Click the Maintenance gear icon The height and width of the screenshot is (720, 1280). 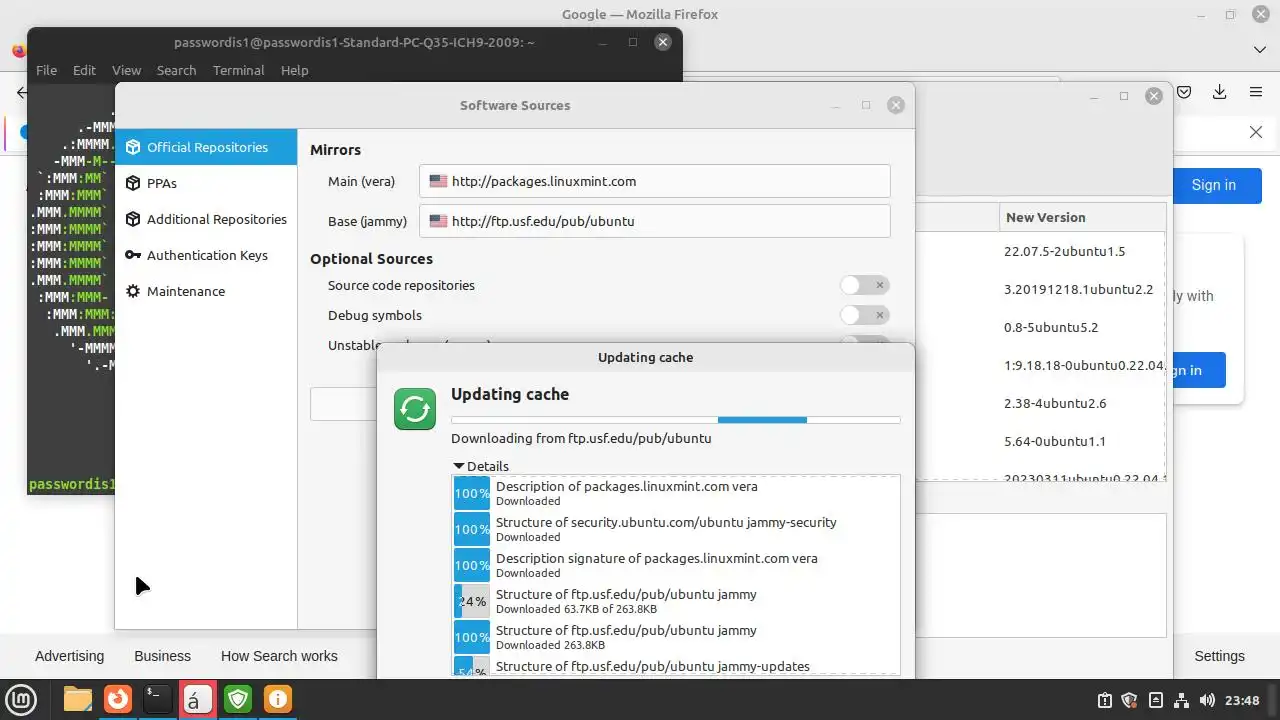pos(133,291)
